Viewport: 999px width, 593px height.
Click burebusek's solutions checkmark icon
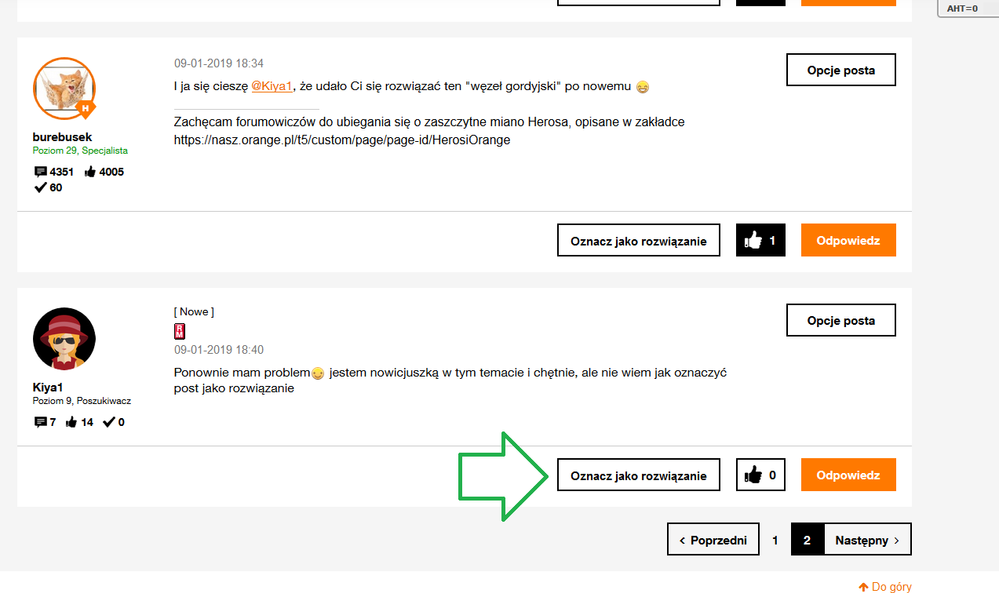coord(40,187)
